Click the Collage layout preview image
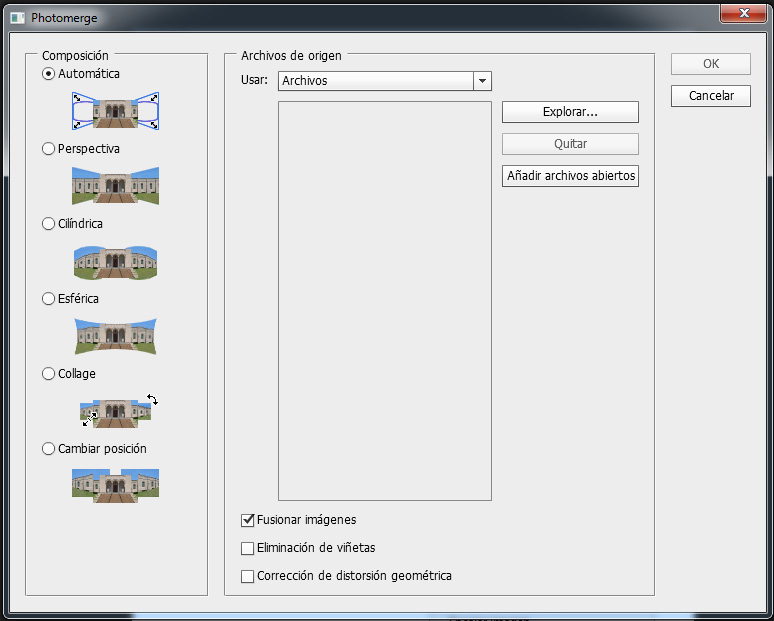The height and width of the screenshot is (621, 774). point(115,411)
